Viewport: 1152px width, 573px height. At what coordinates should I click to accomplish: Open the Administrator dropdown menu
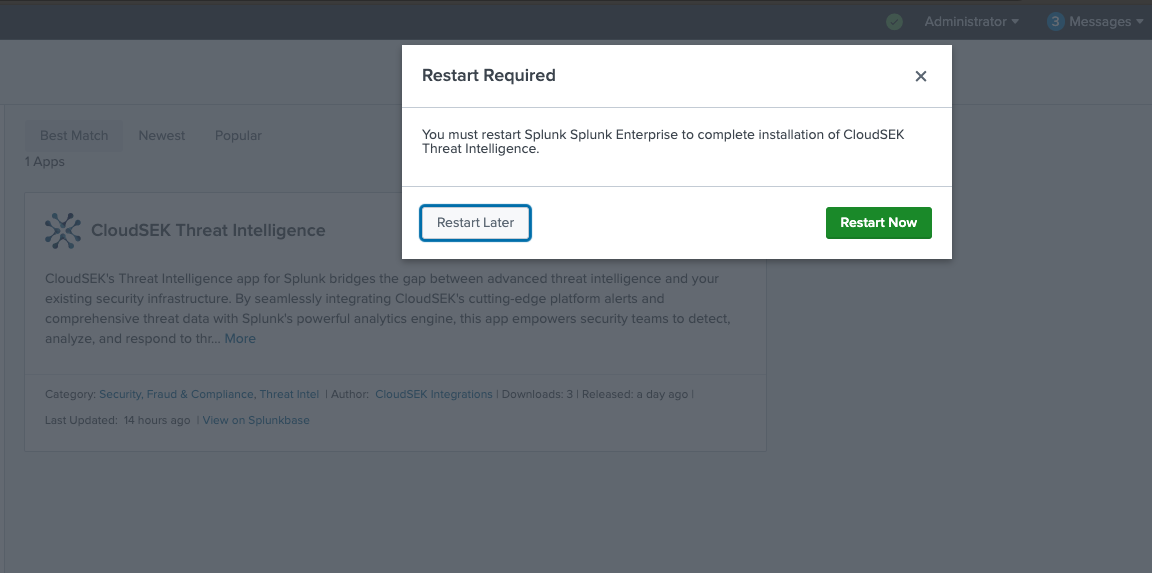(x=971, y=22)
